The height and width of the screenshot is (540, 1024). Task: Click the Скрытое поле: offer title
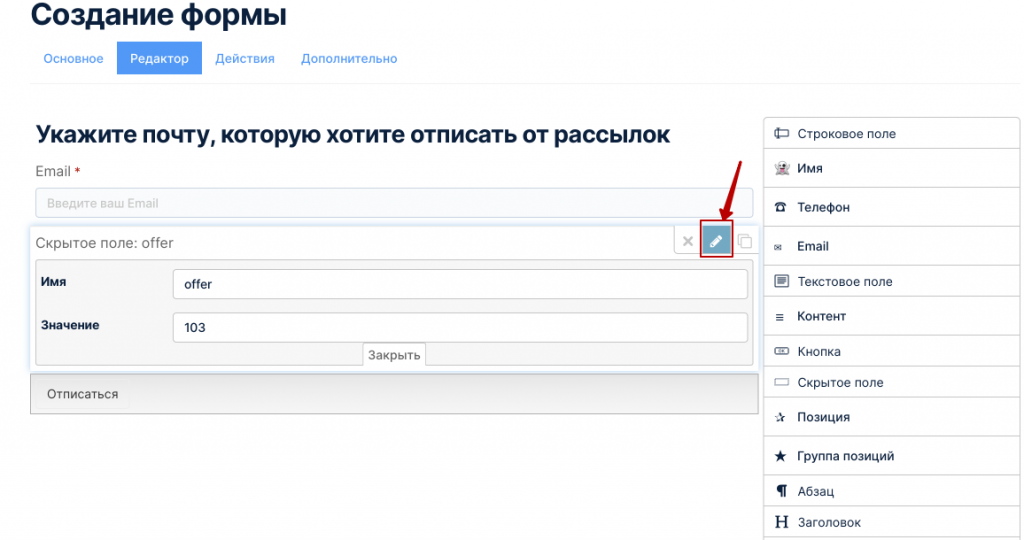tap(104, 243)
